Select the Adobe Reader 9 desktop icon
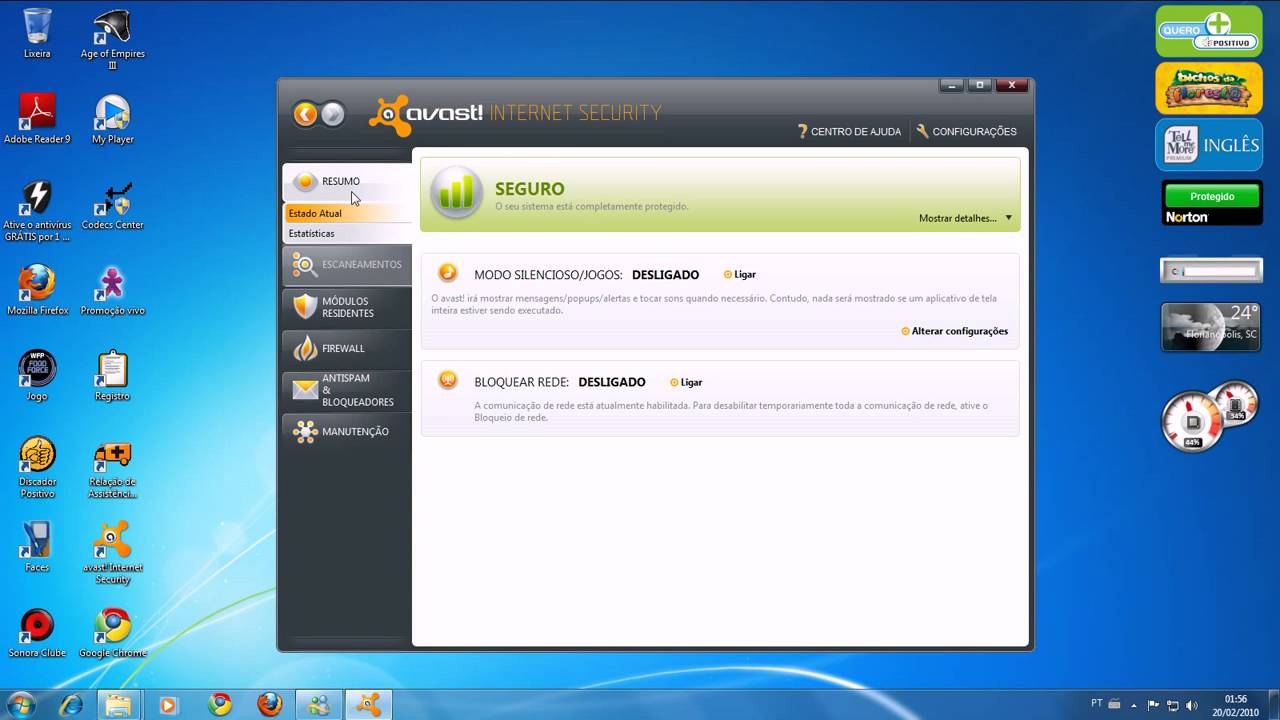 pos(37,118)
